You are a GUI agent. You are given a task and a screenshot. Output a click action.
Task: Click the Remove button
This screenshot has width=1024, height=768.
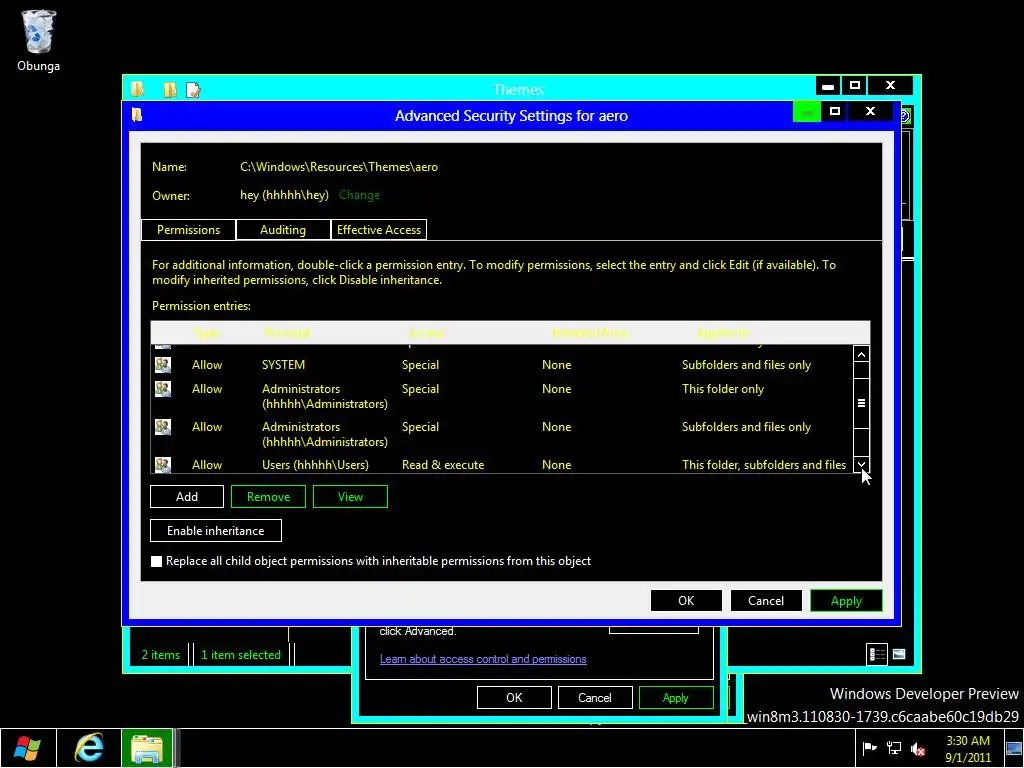tap(268, 496)
